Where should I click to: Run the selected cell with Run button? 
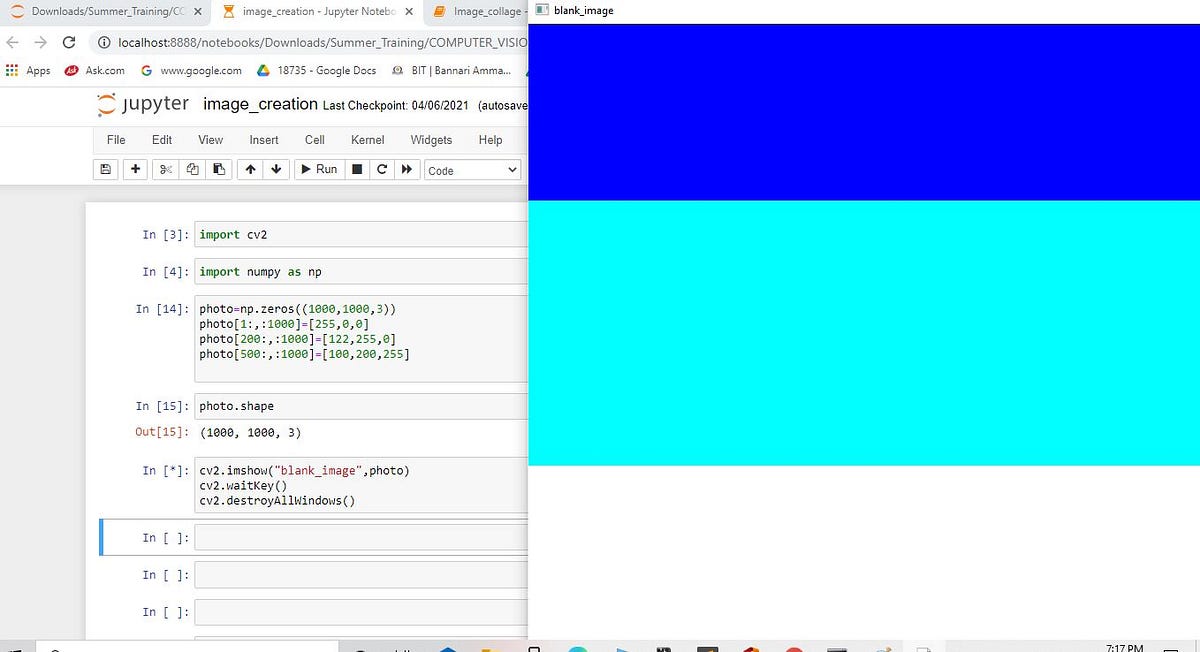pos(318,169)
